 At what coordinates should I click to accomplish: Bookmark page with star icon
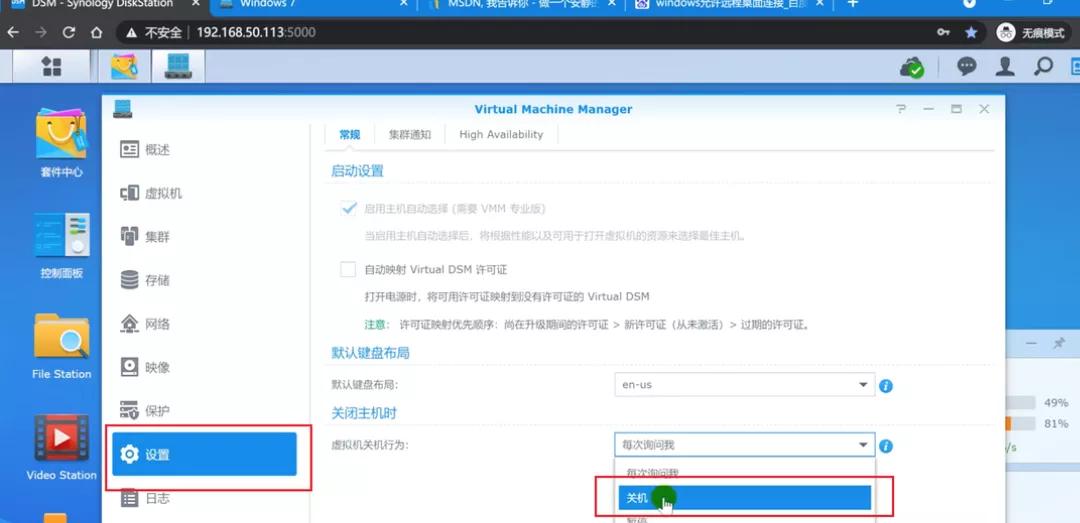pos(971,32)
